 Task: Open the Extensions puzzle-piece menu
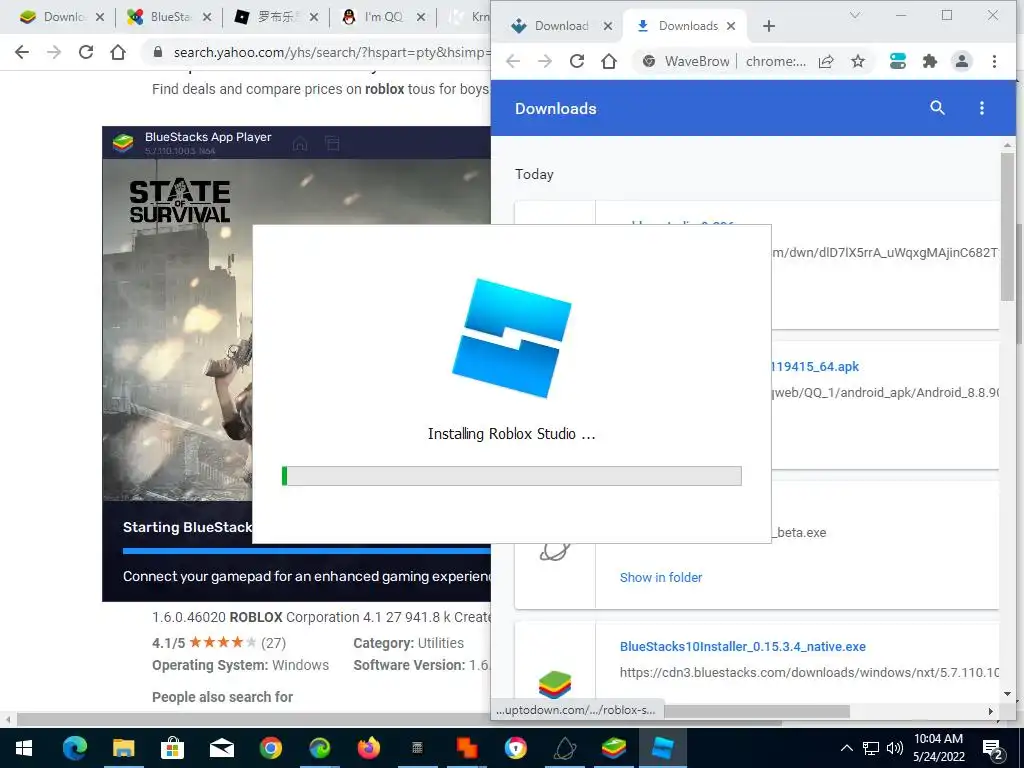coord(929,61)
